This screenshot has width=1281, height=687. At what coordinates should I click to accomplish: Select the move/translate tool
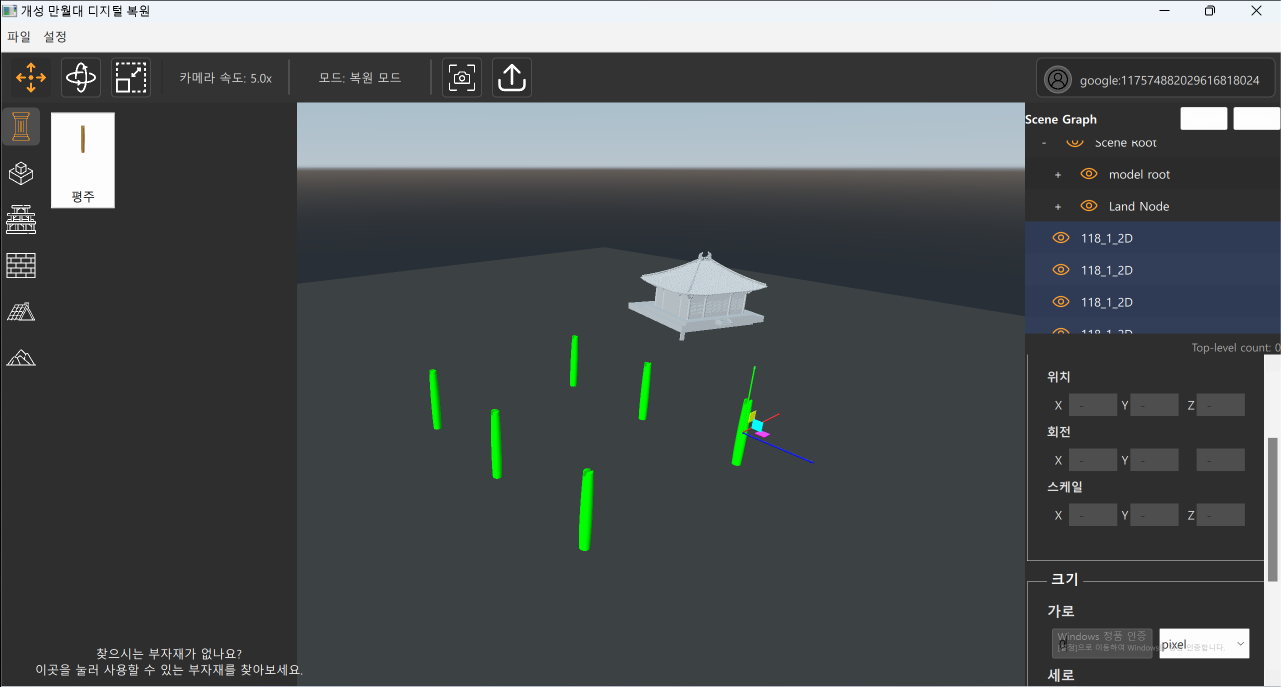click(x=31, y=78)
